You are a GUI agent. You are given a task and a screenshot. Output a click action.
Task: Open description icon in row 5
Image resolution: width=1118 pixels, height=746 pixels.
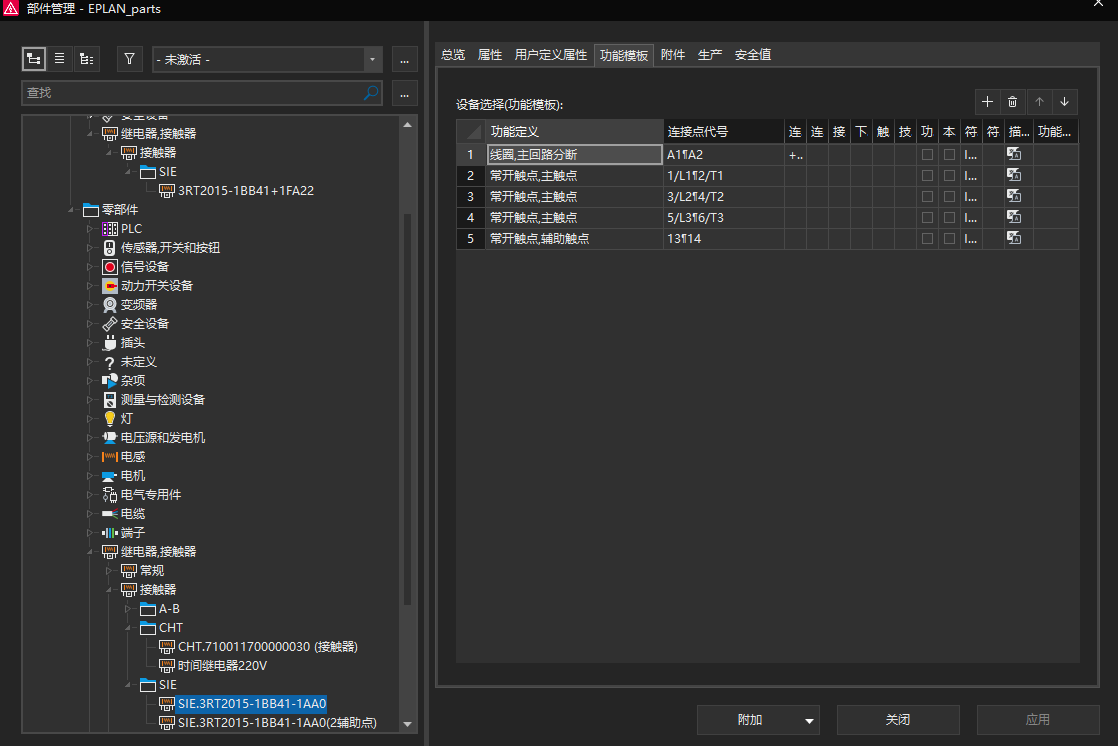1014,238
